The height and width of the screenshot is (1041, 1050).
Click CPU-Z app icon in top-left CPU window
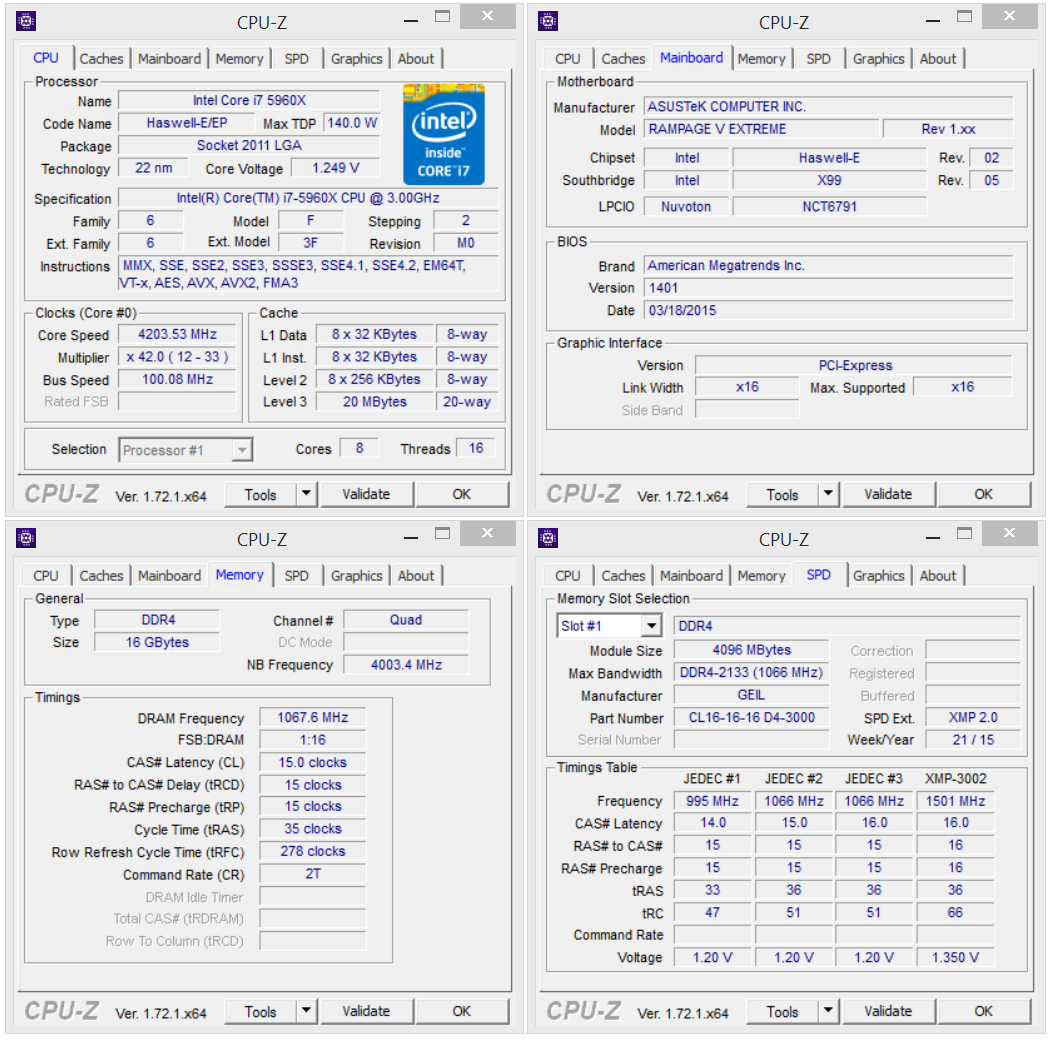(x=25, y=21)
